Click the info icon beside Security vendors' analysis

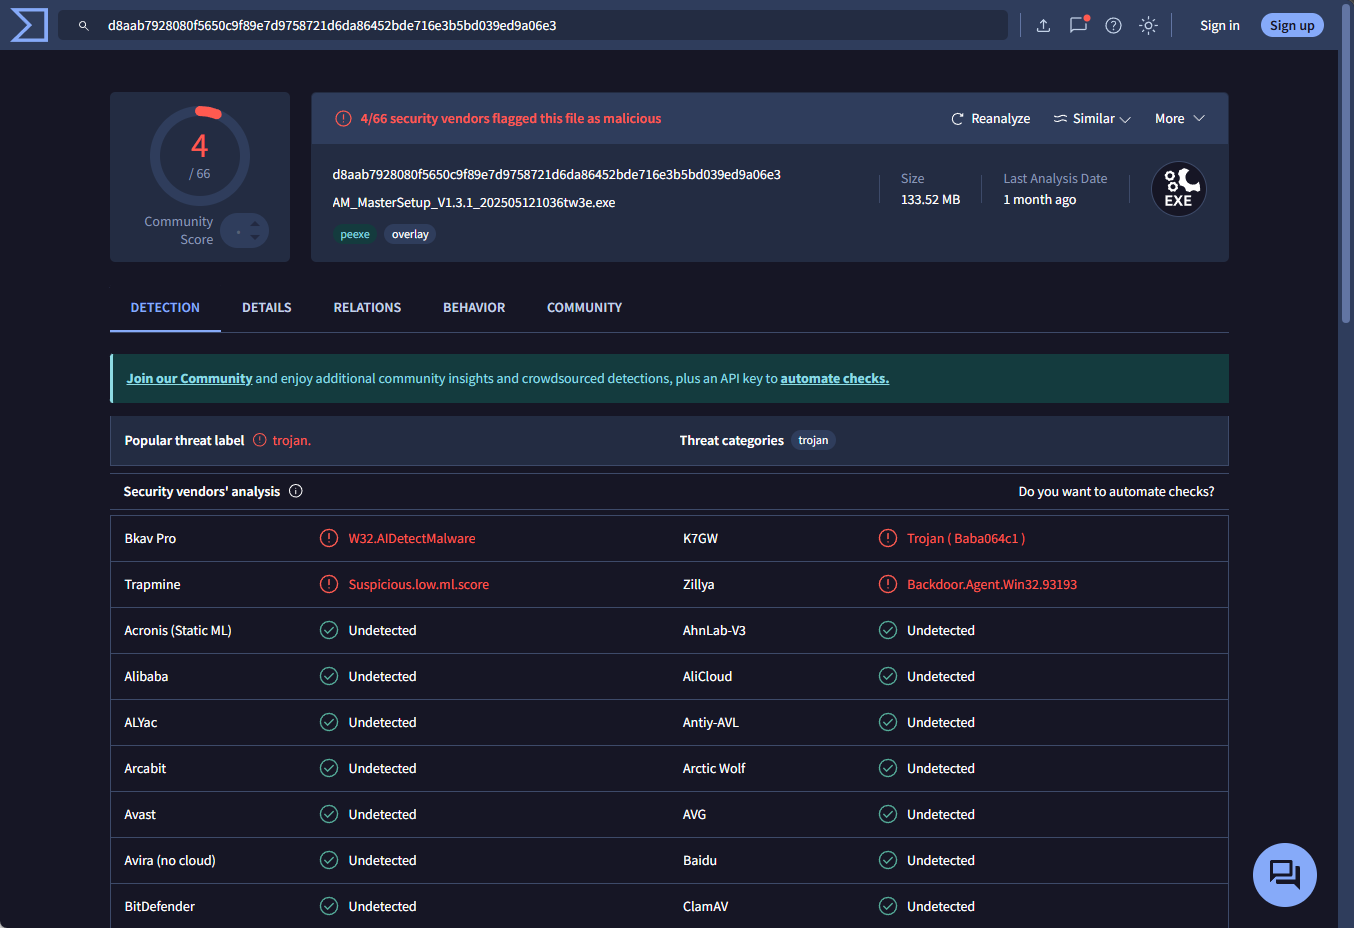pos(296,491)
